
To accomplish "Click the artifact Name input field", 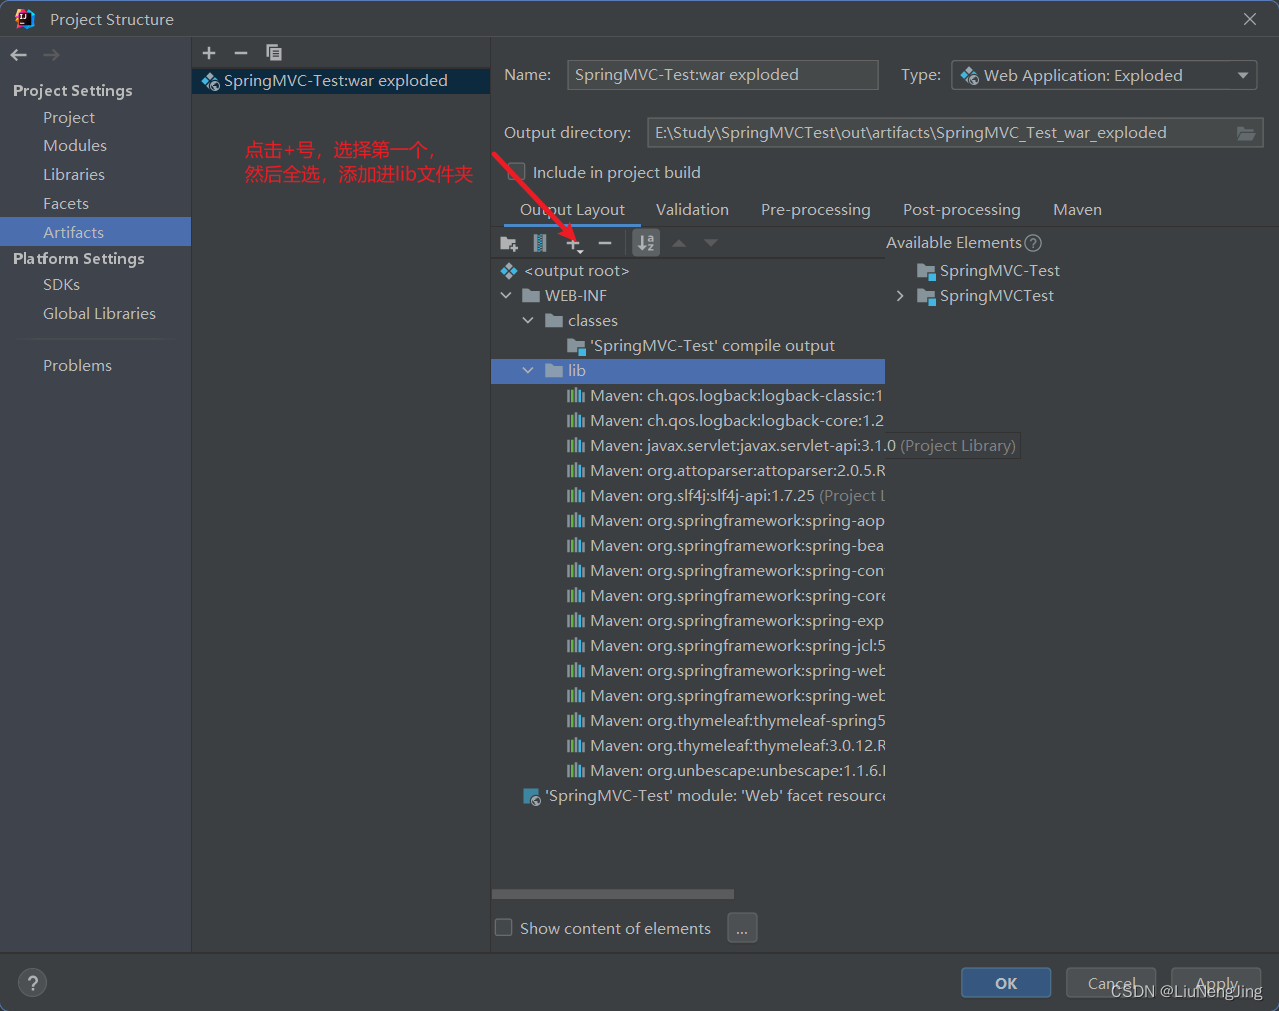I will 723,75.
